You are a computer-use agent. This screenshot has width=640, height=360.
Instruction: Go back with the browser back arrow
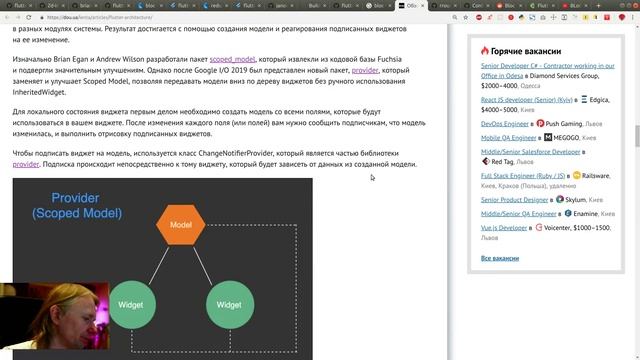(x=7, y=18)
